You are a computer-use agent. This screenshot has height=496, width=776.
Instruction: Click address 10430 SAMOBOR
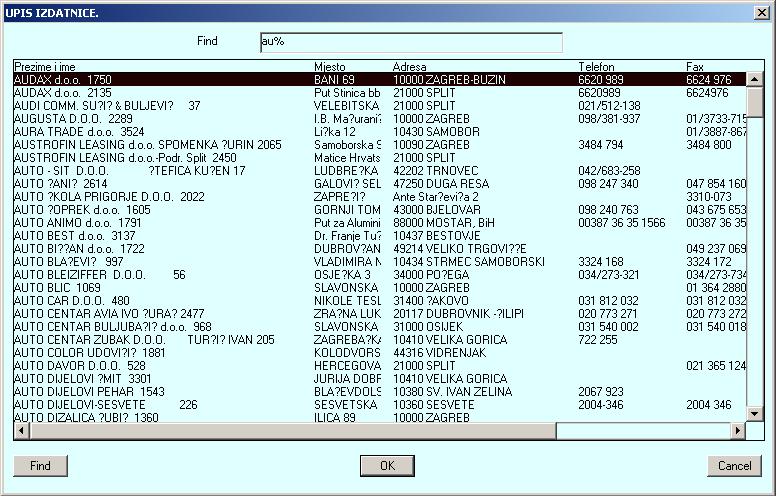coord(436,132)
